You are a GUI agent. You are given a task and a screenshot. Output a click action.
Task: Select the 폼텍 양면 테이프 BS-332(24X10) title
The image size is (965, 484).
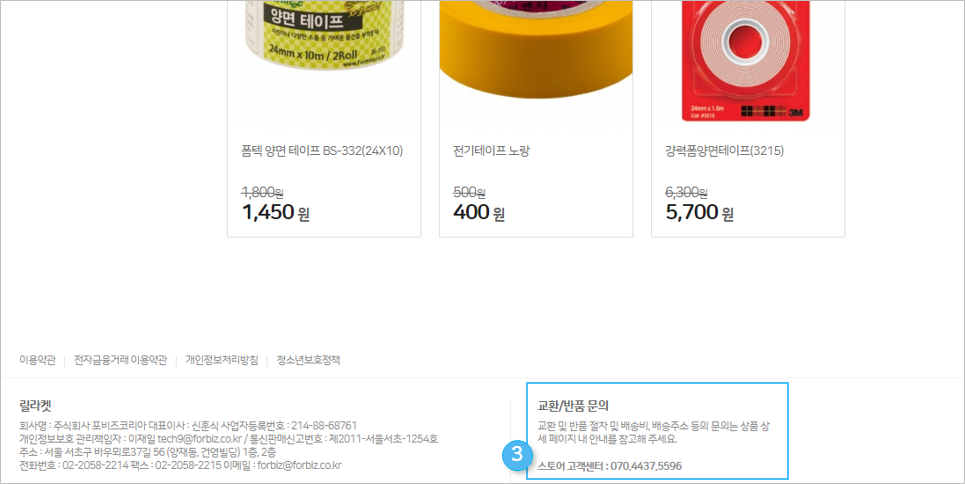tap(322, 151)
